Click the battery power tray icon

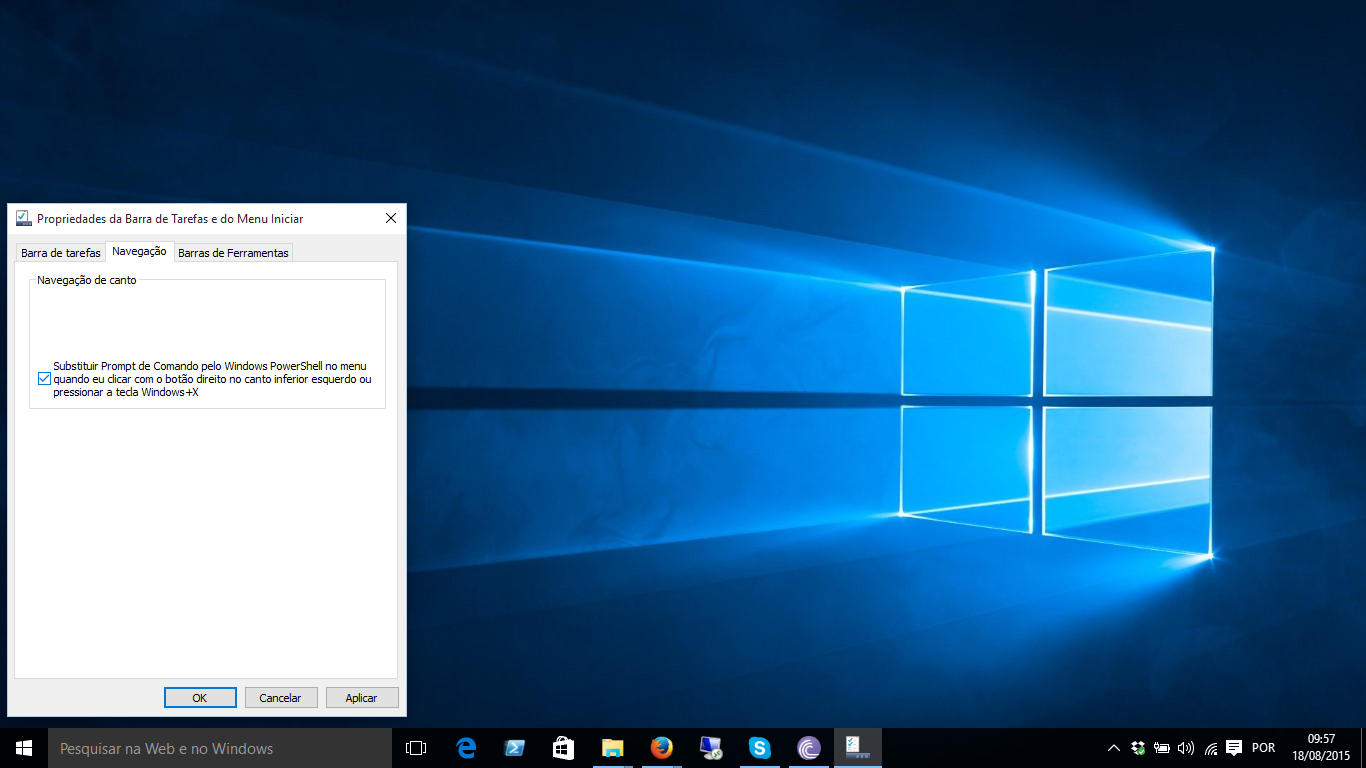tap(1162, 748)
